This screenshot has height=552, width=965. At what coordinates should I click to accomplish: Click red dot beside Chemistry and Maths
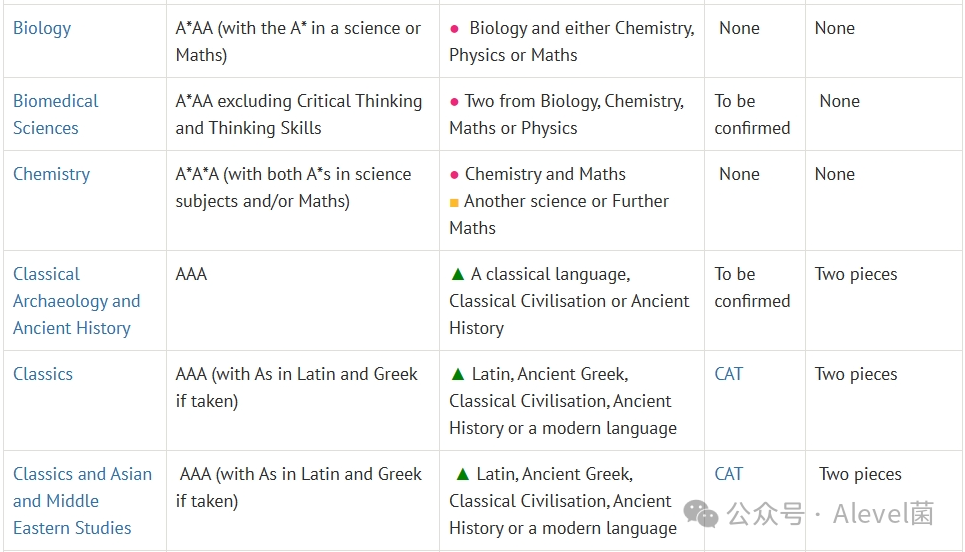pos(454,175)
